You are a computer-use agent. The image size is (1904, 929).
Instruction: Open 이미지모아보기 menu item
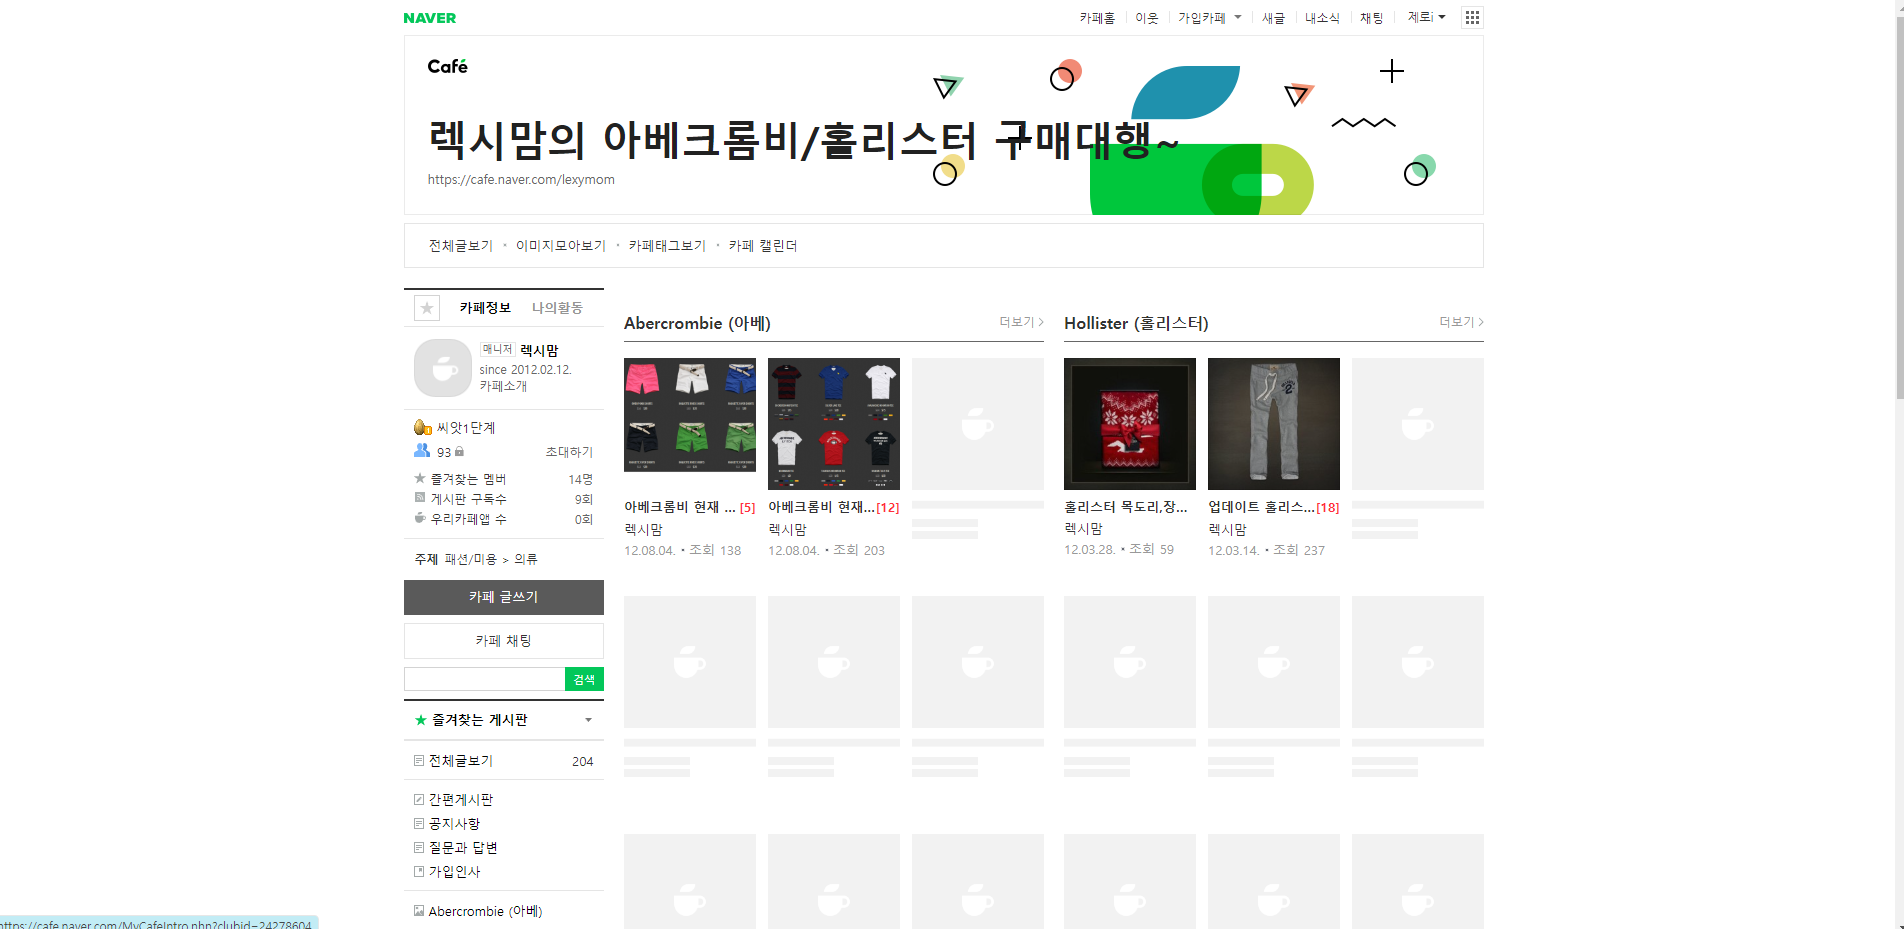pyautogui.click(x=561, y=246)
